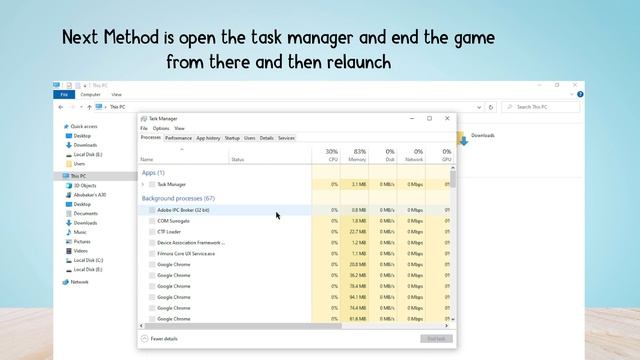Click the Task Manager title bar icon
The height and width of the screenshot is (360, 640).
[x=144, y=119]
